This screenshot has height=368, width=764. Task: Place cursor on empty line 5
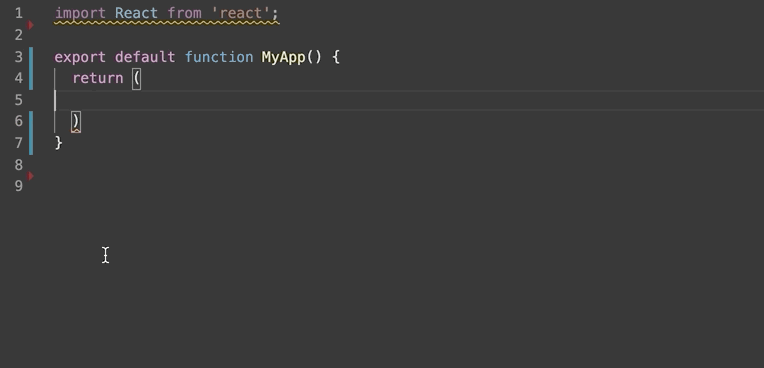click(390, 100)
